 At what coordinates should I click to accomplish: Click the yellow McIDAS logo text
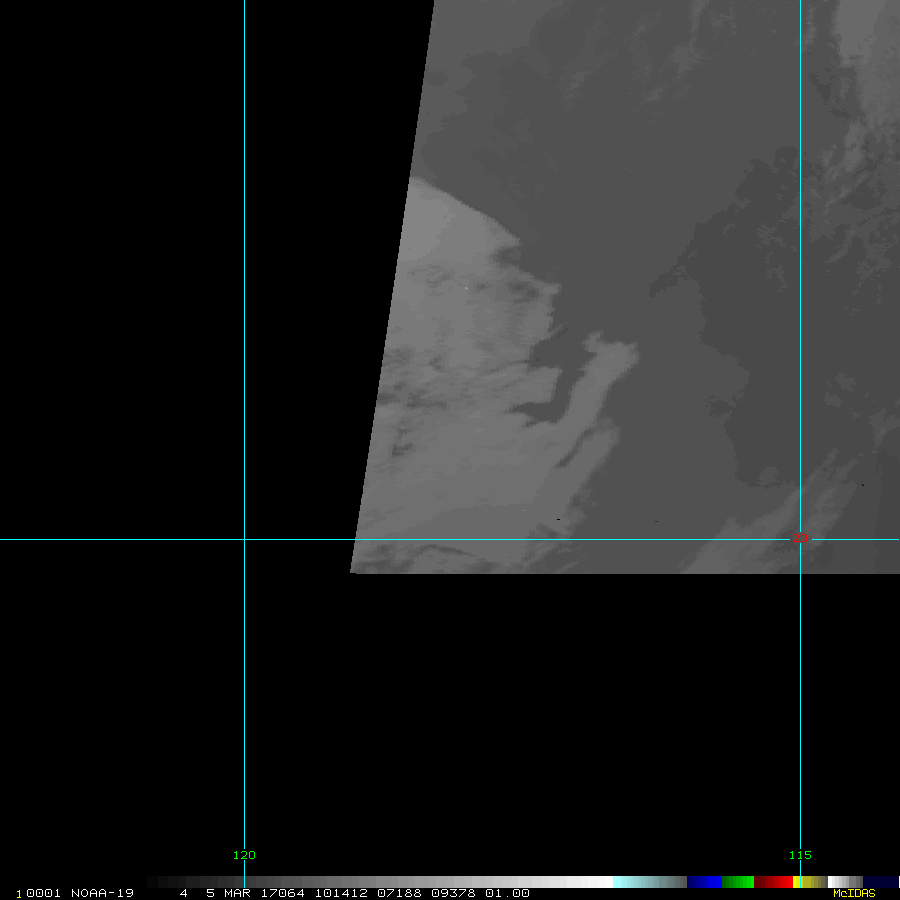pos(854,893)
